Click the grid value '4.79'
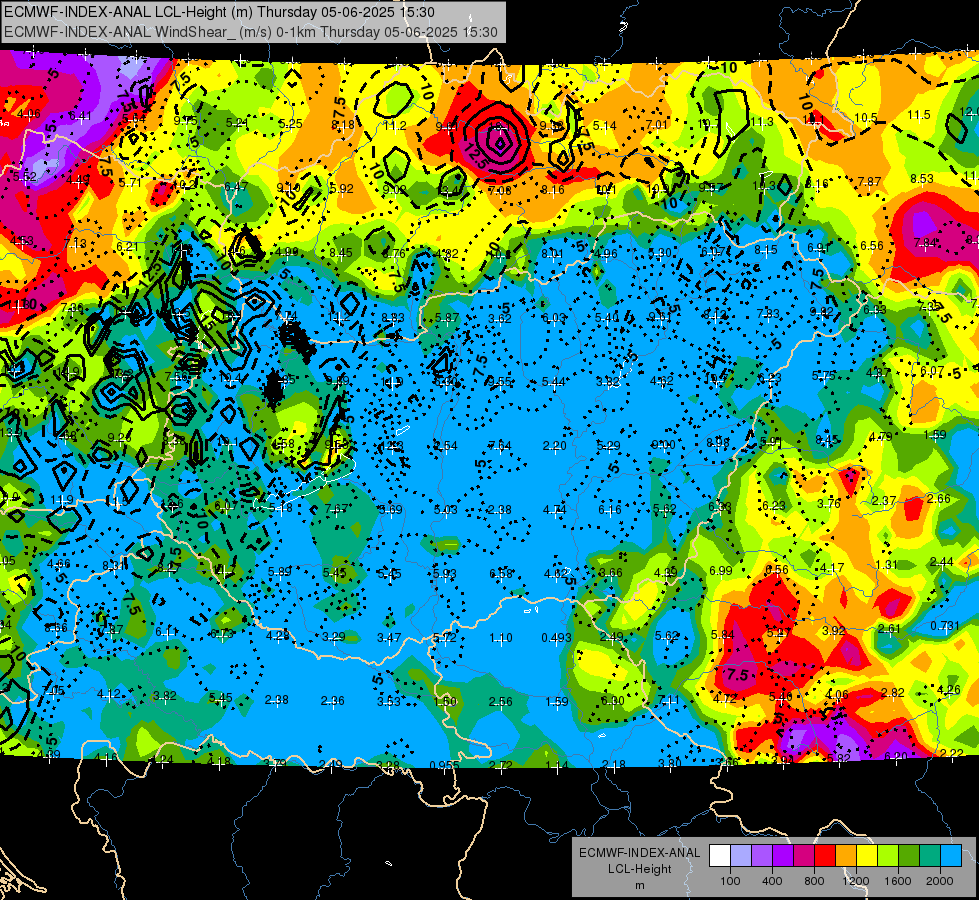The image size is (979, 900). [x=880, y=437]
